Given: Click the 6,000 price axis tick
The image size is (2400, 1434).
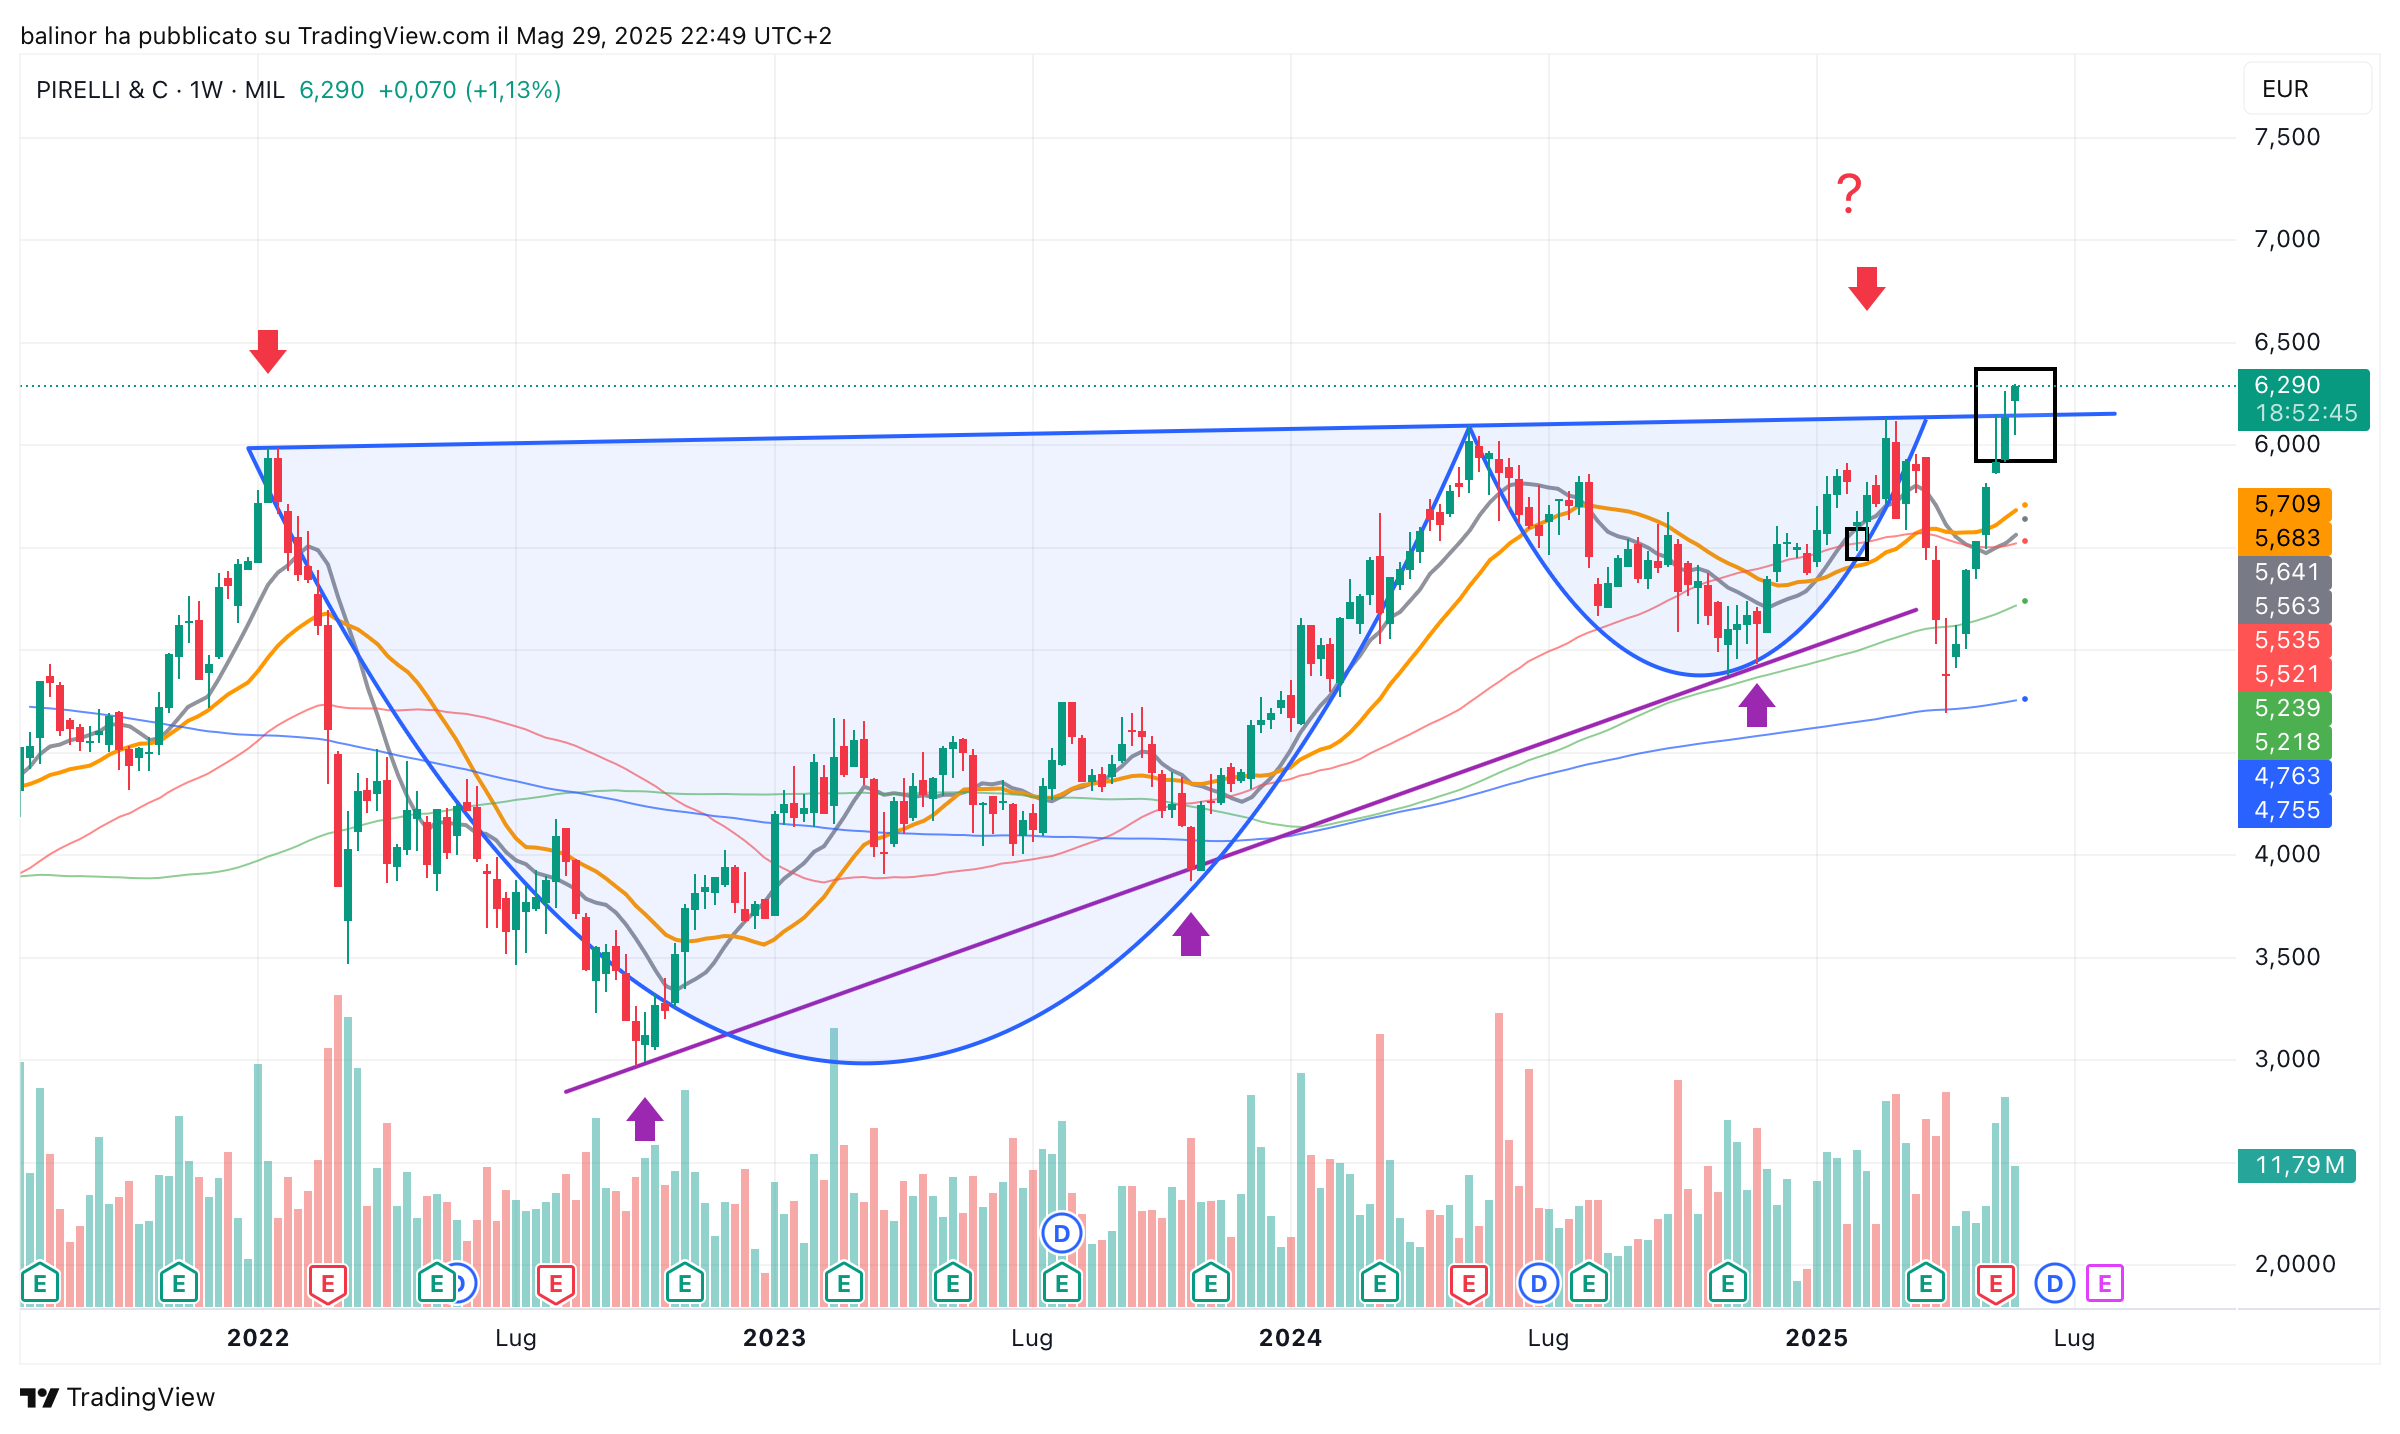Looking at the screenshot, I should point(2287,444).
